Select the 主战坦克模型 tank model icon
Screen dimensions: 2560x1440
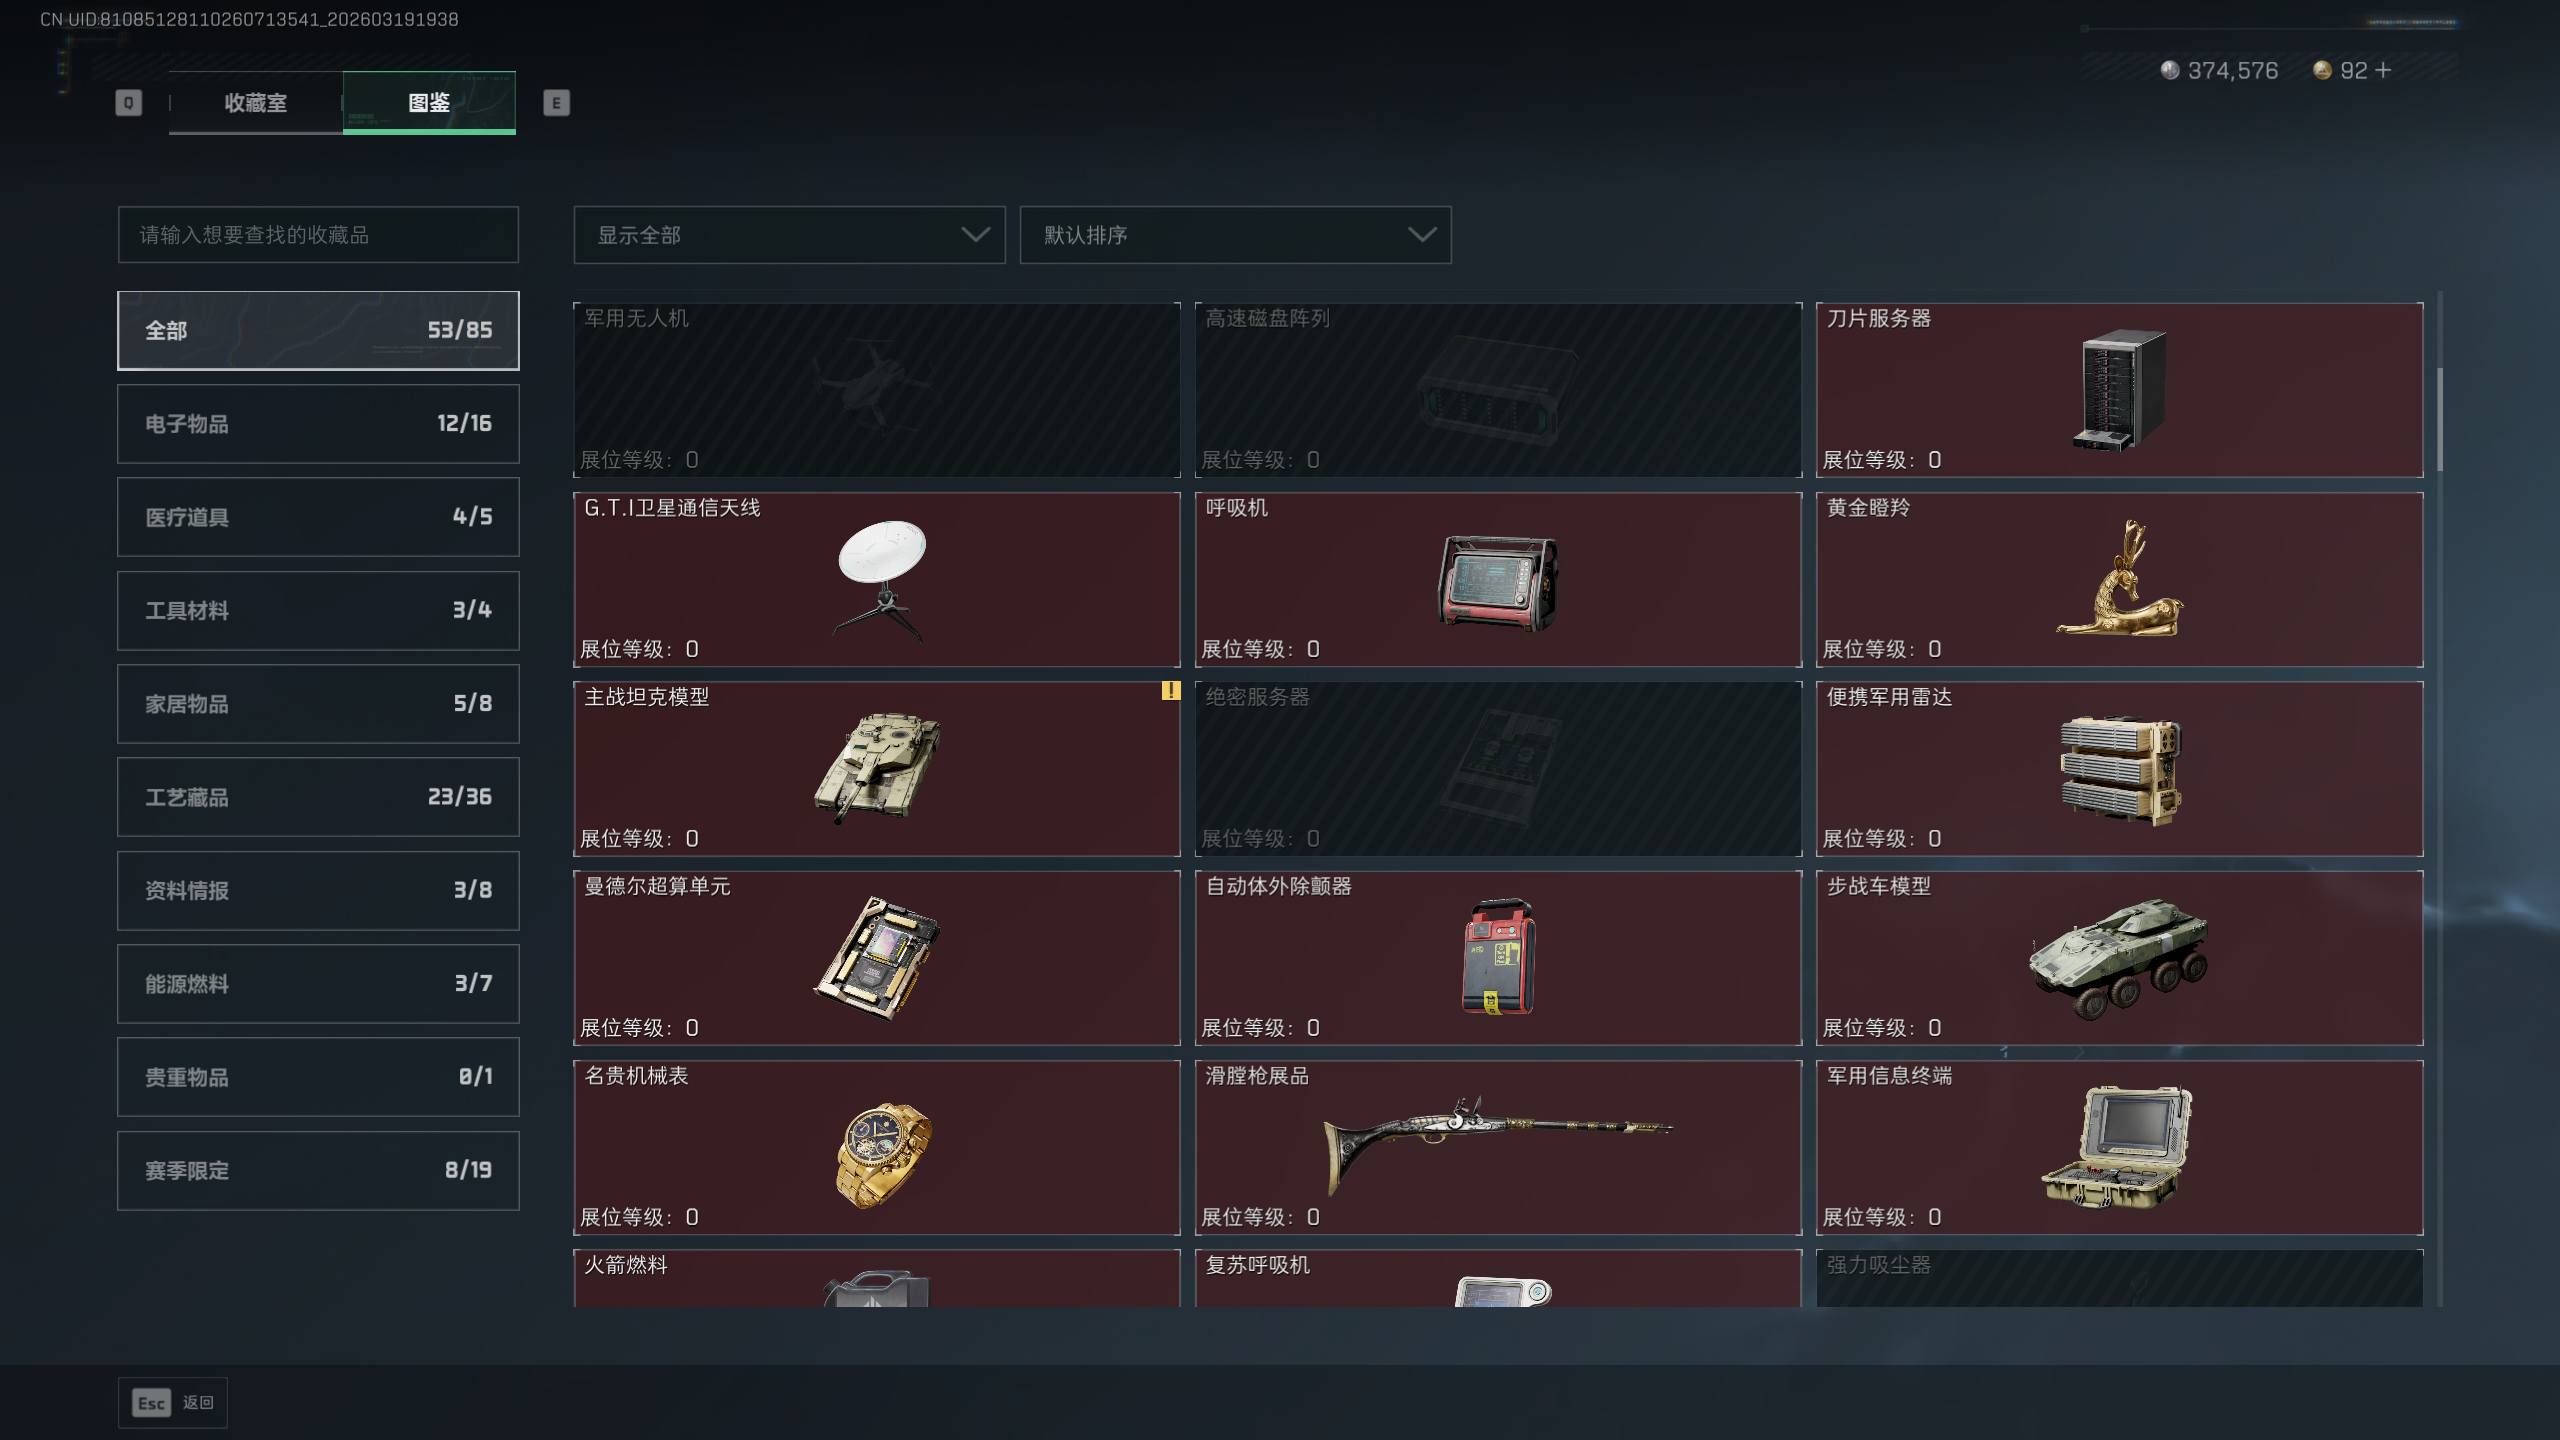click(877, 768)
